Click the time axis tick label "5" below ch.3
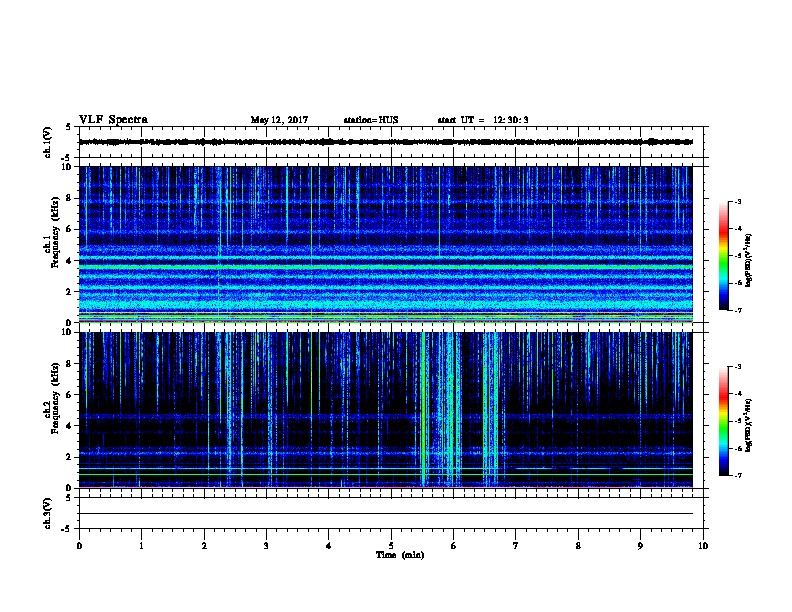 391,545
